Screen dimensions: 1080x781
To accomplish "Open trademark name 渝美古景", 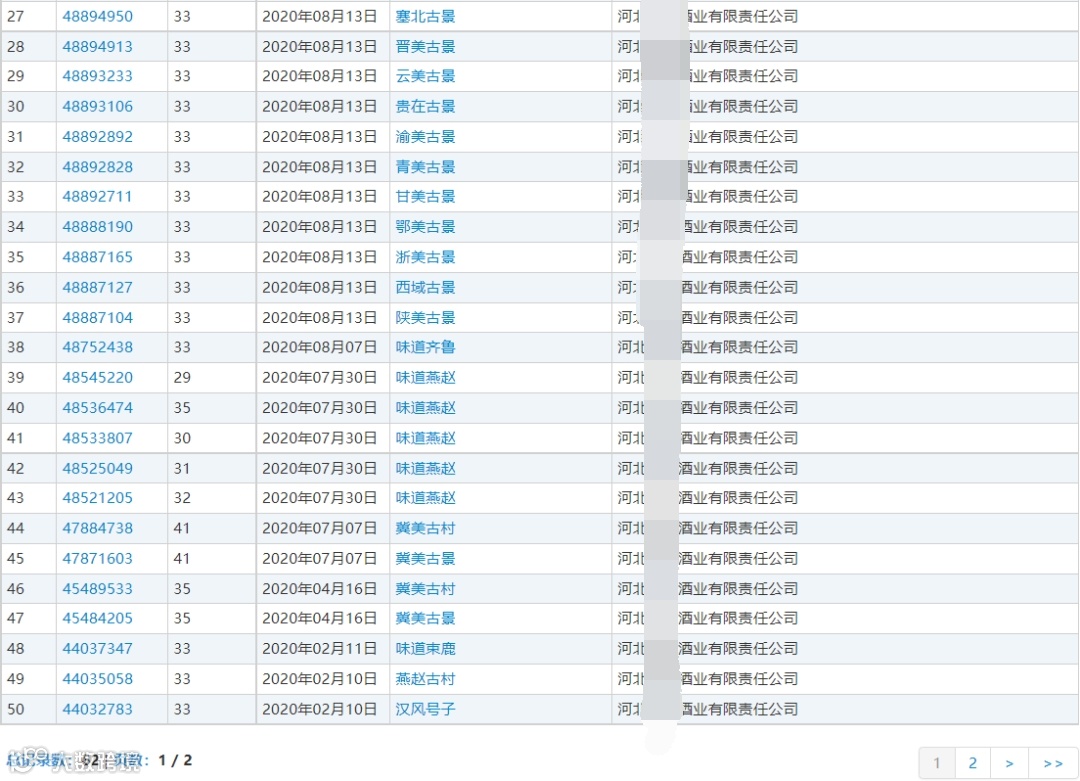I will pyautogui.click(x=425, y=137).
